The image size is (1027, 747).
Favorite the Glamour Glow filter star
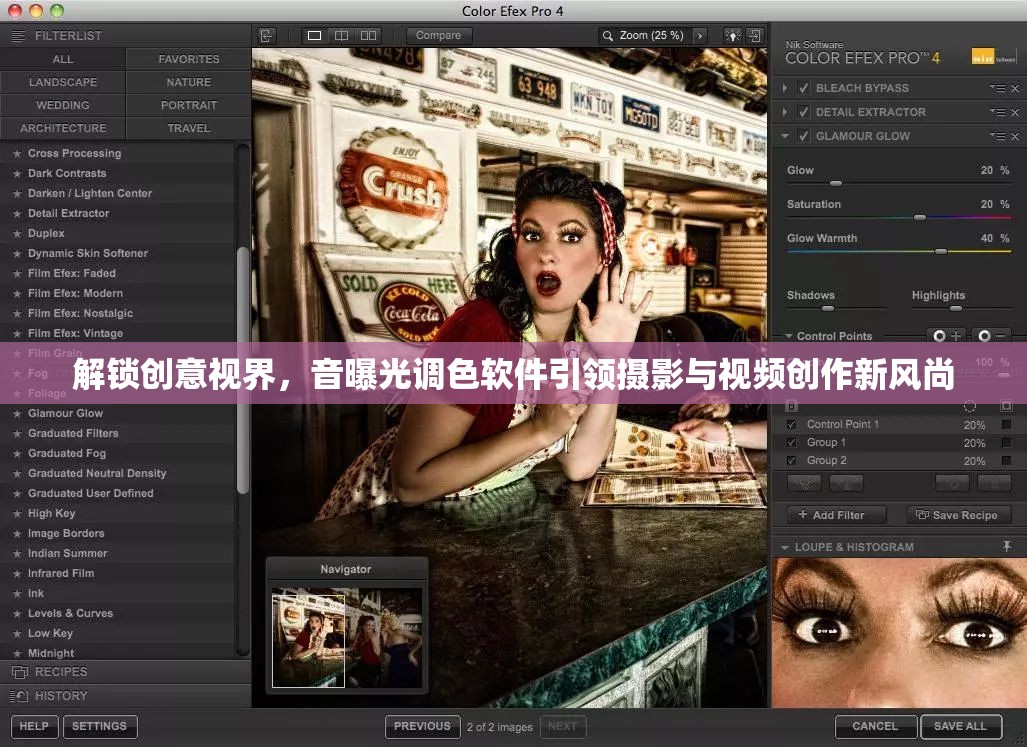(x=17, y=414)
